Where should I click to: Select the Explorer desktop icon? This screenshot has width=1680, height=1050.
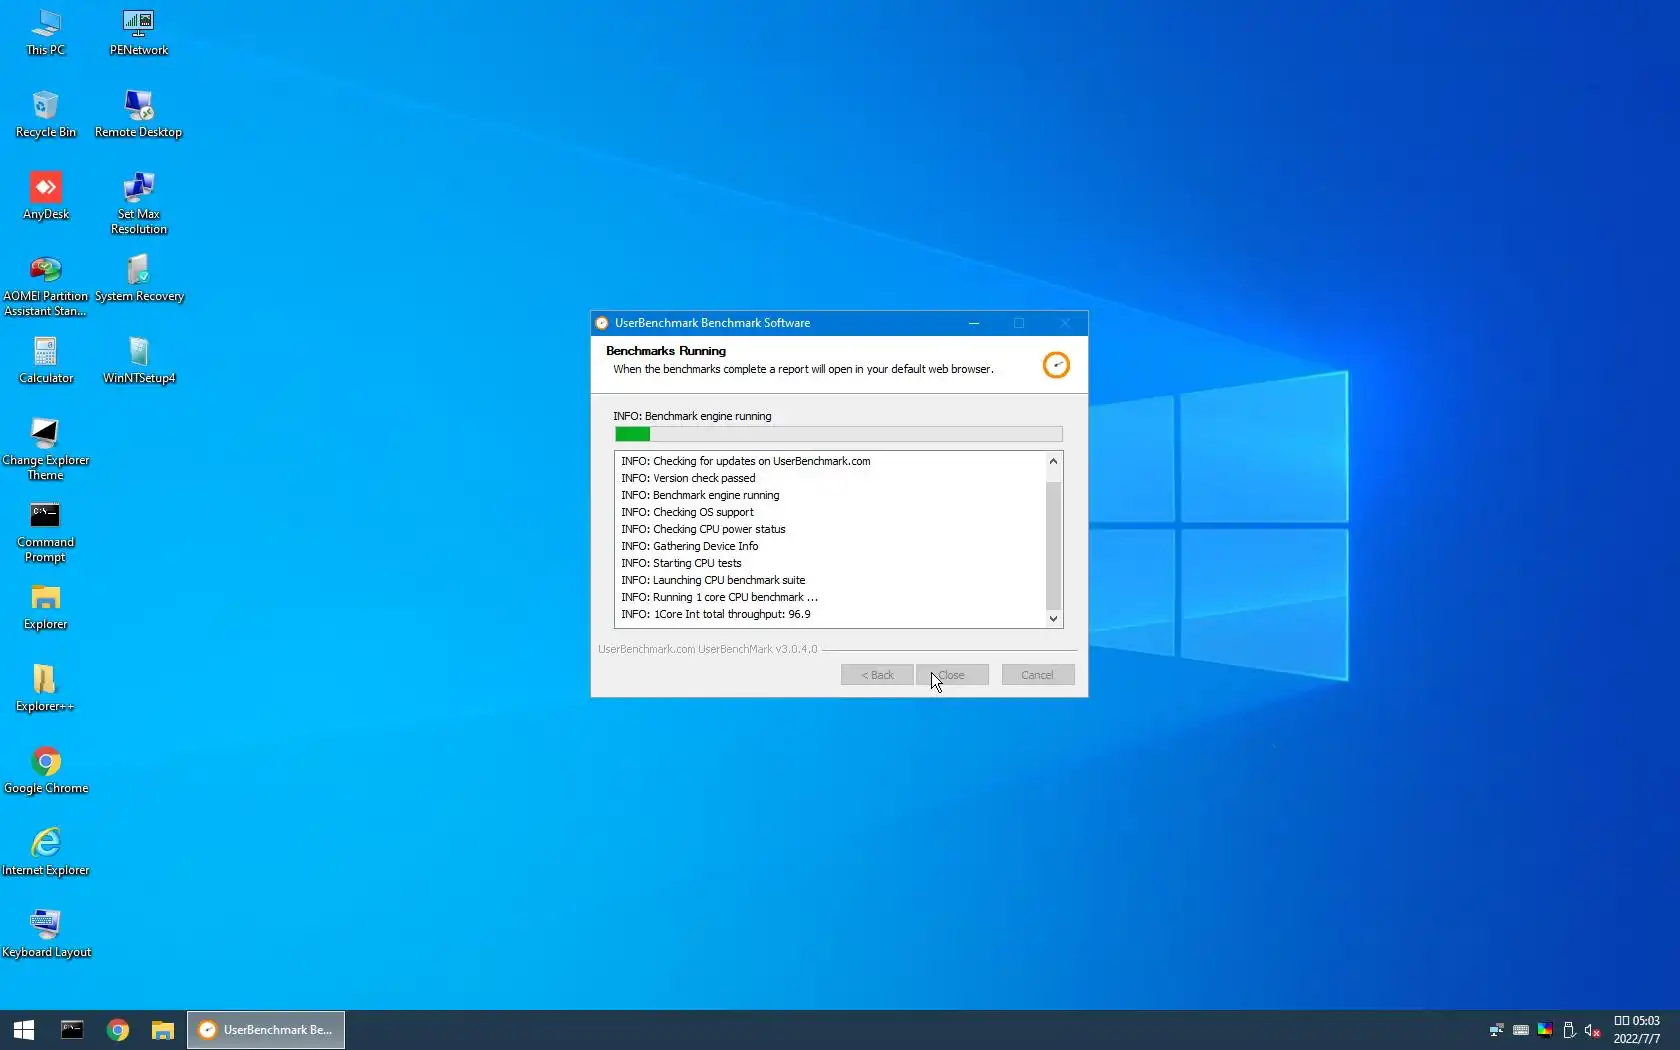point(45,606)
